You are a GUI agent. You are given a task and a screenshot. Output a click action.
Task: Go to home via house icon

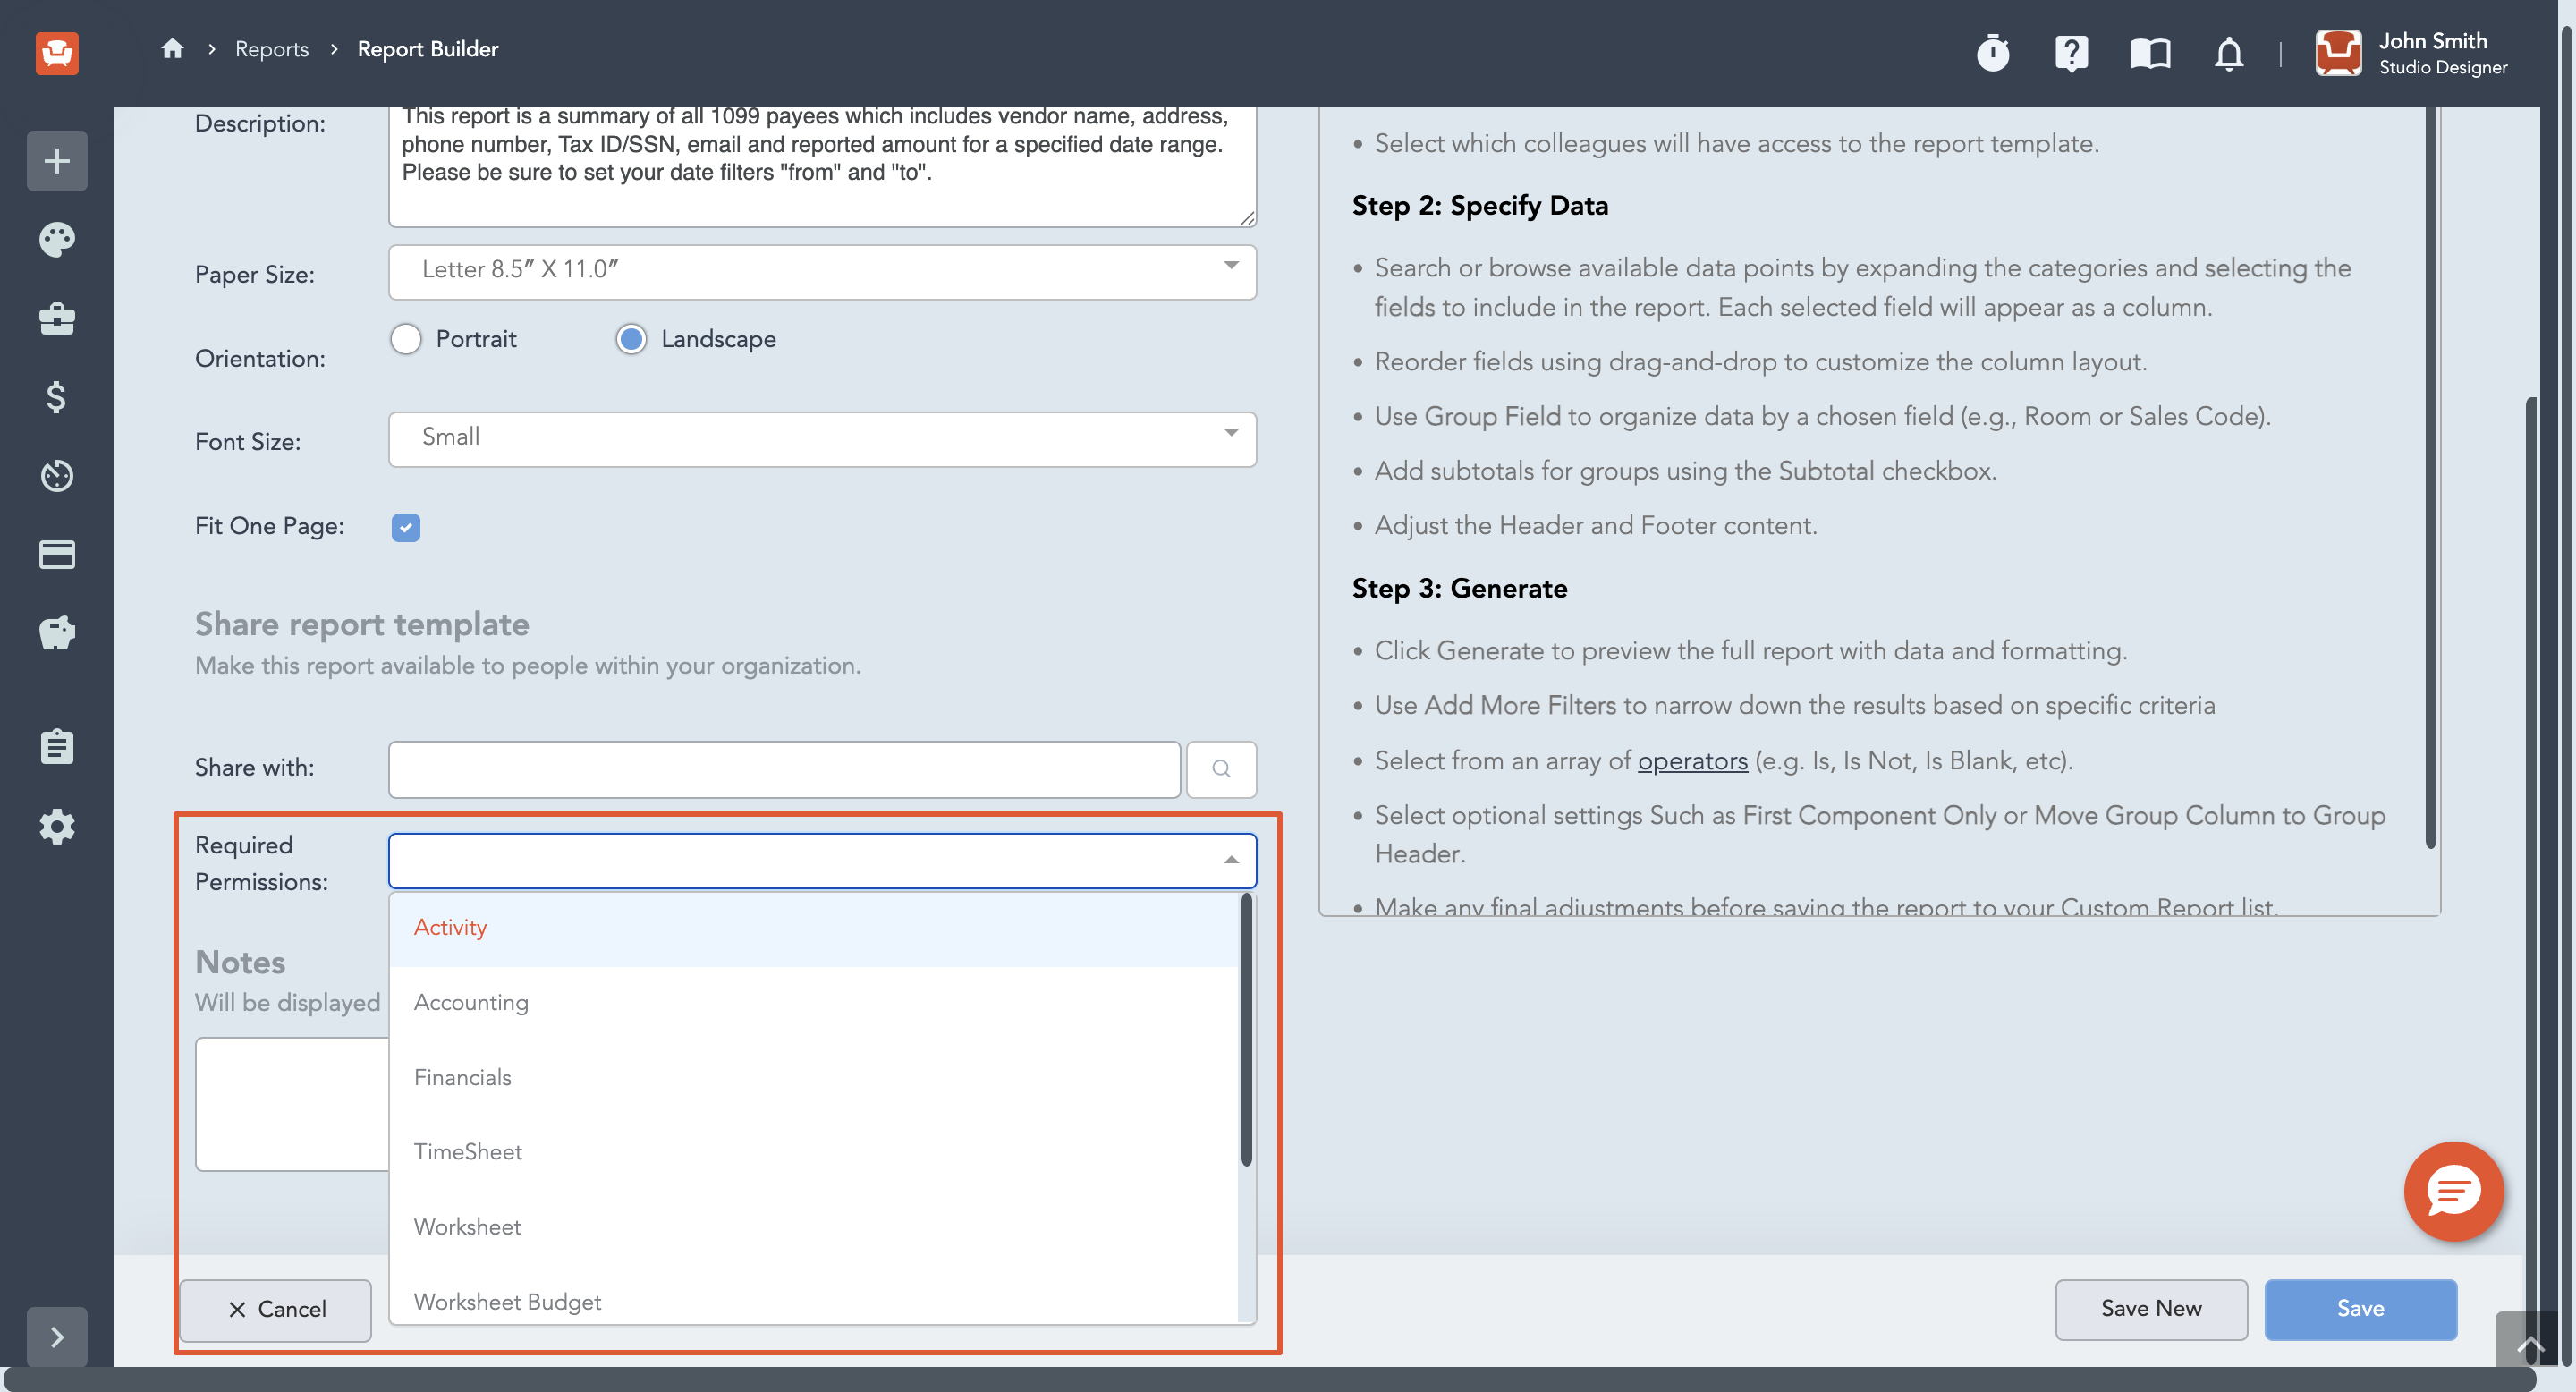(x=172, y=48)
